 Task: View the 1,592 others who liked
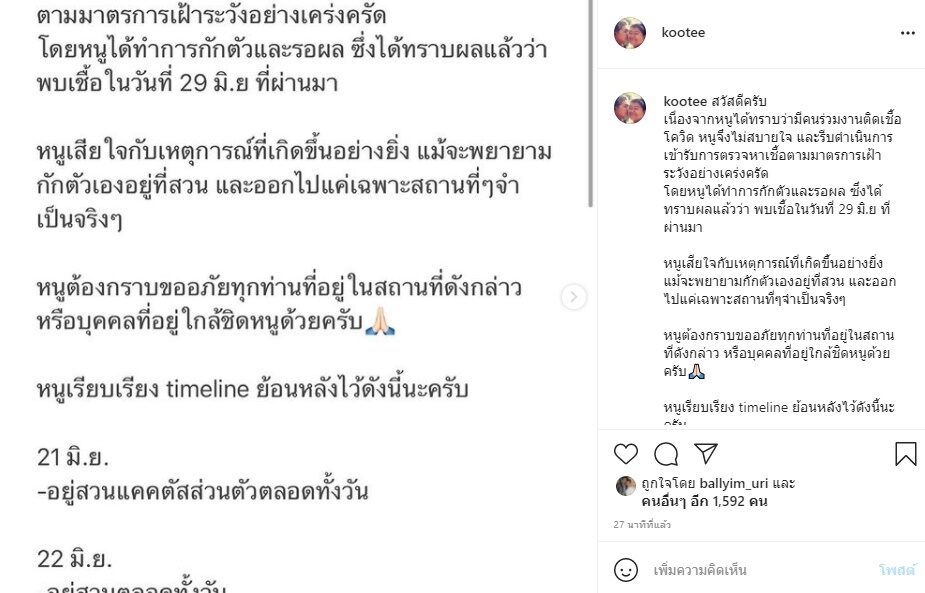pos(704,501)
